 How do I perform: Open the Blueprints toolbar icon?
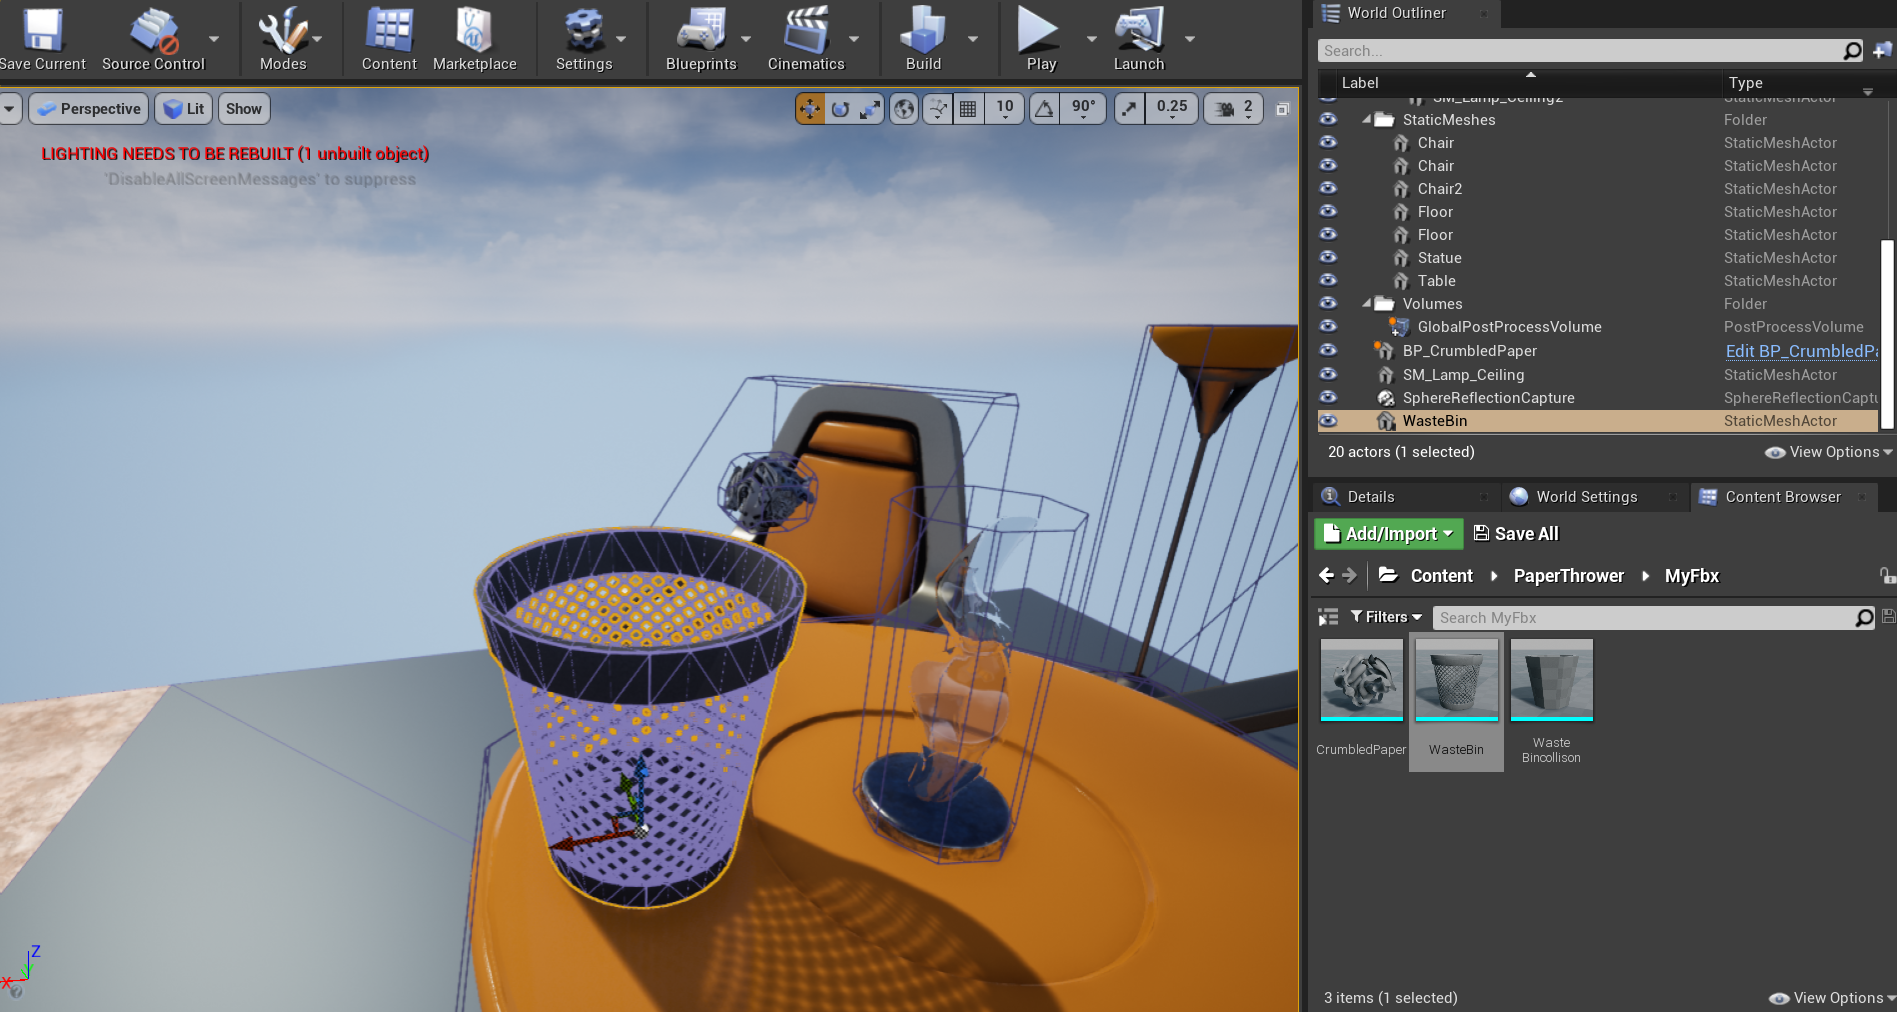(701, 39)
